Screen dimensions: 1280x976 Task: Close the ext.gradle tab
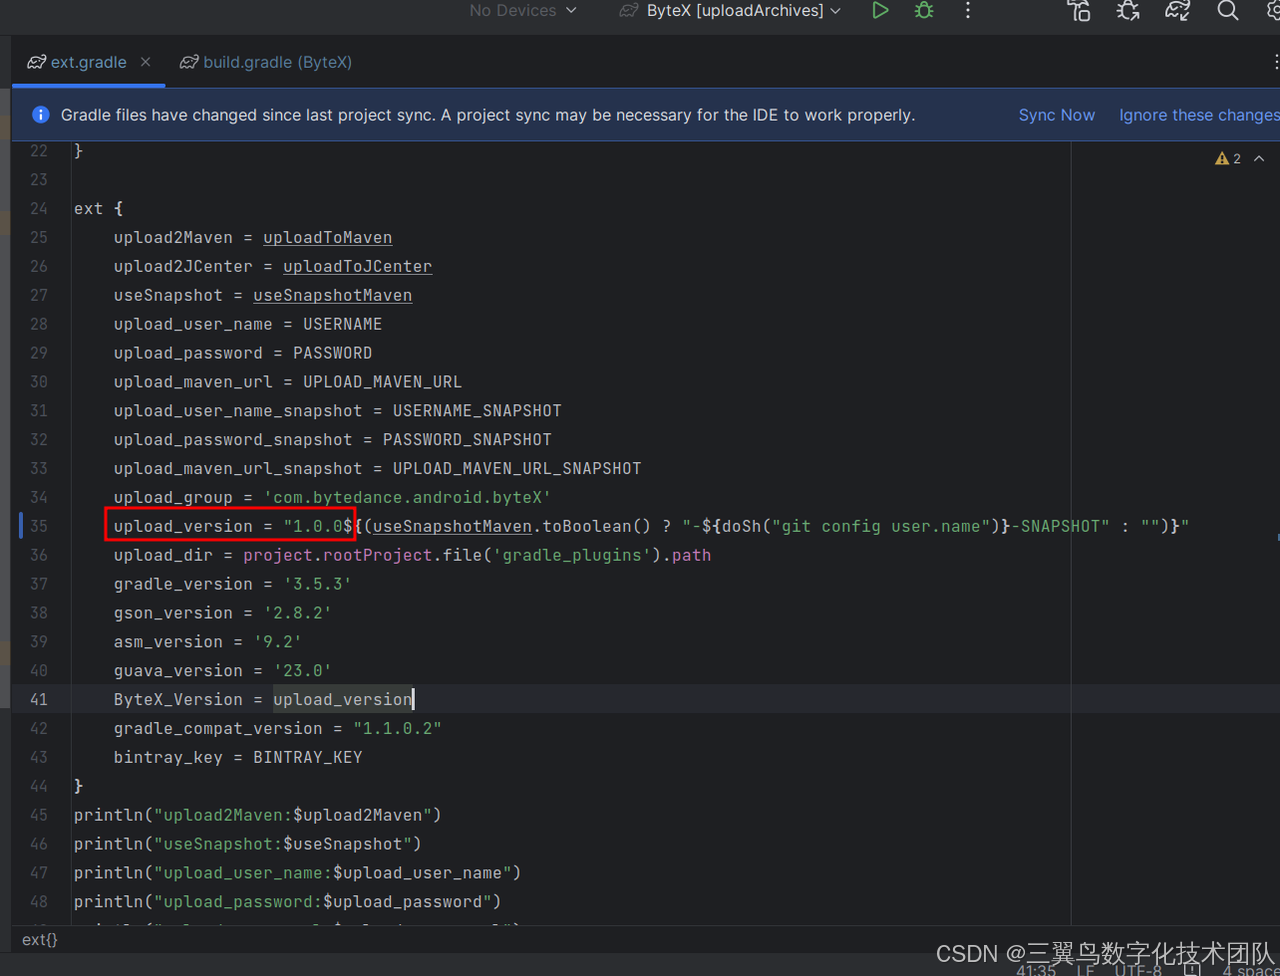(x=145, y=61)
